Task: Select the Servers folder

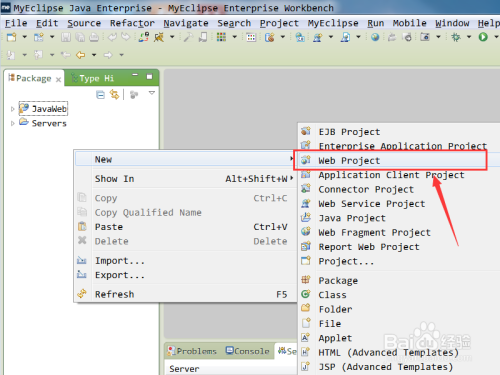Action: point(43,123)
